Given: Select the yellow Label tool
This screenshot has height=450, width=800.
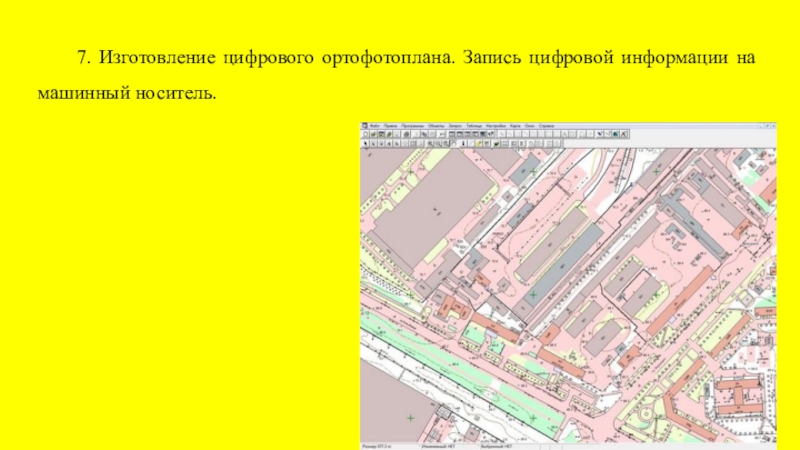Looking at the screenshot, I should 478,143.
